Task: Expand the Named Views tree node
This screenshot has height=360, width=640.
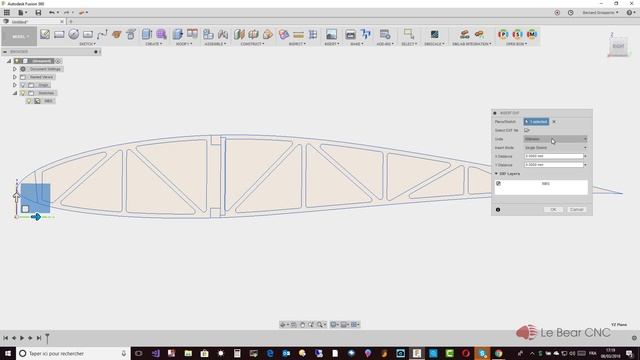Action: pyautogui.click(x=15, y=77)
